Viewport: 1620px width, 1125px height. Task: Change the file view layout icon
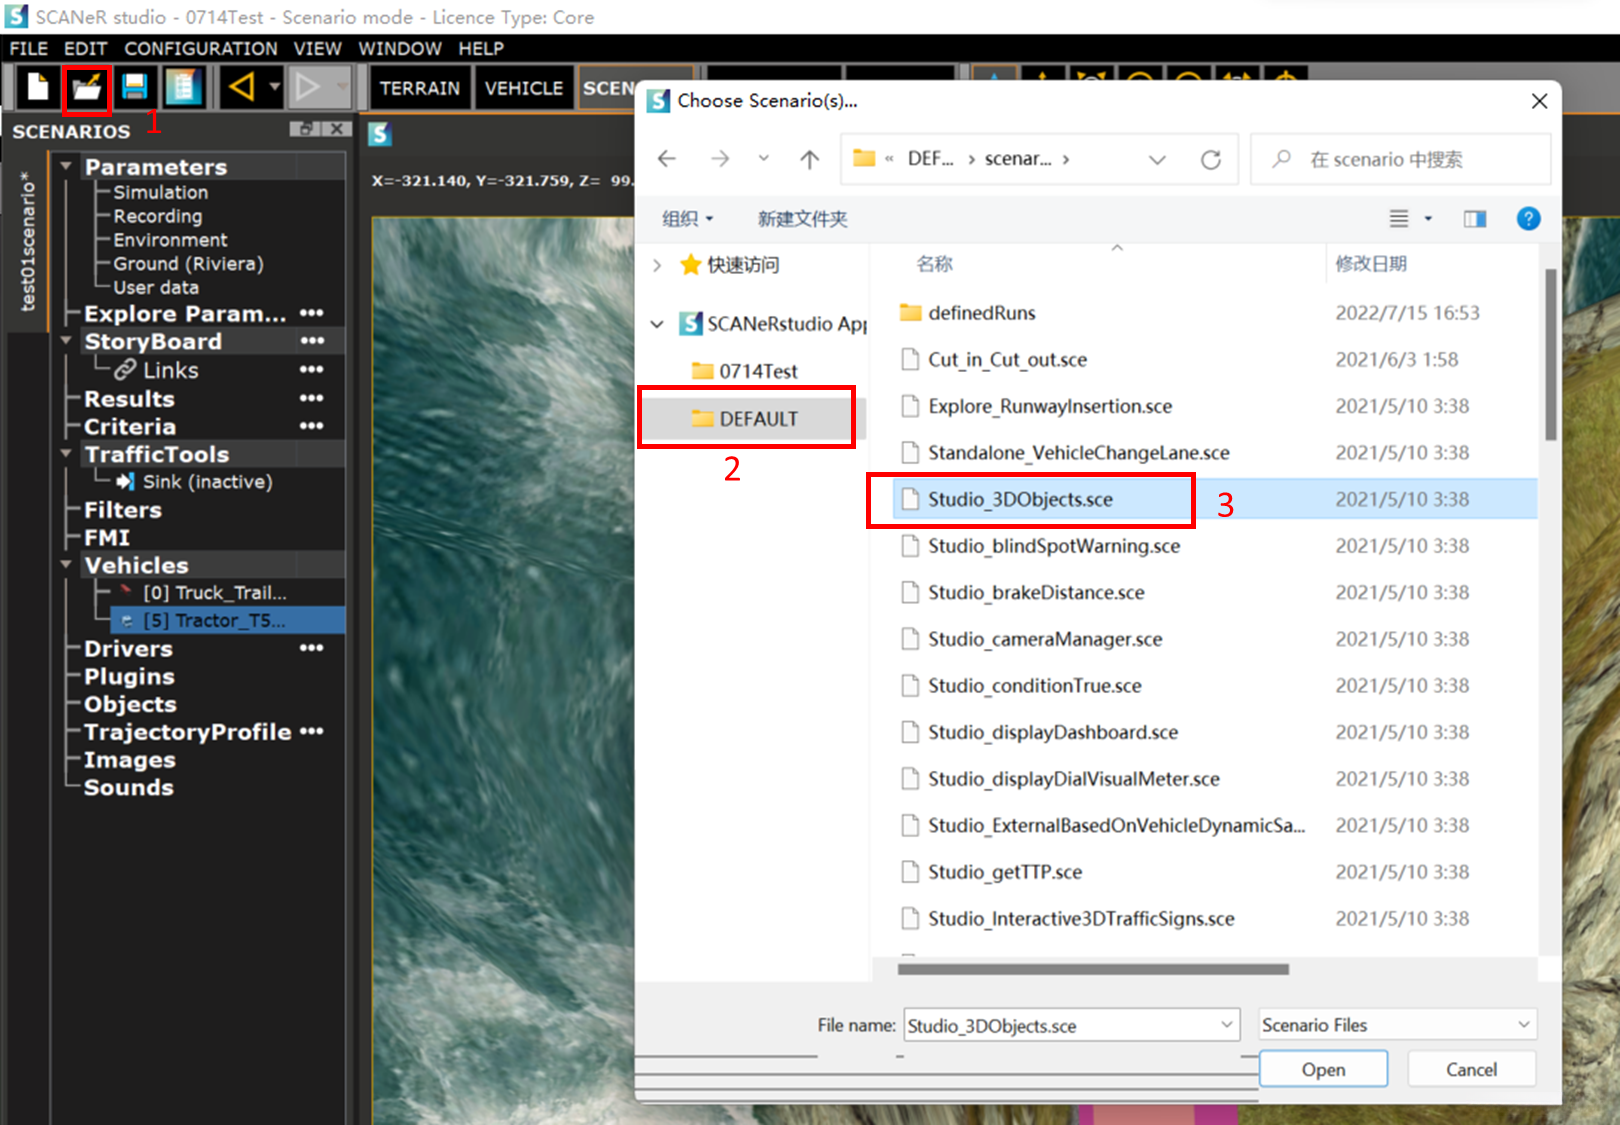click(x=1399, y=219)
